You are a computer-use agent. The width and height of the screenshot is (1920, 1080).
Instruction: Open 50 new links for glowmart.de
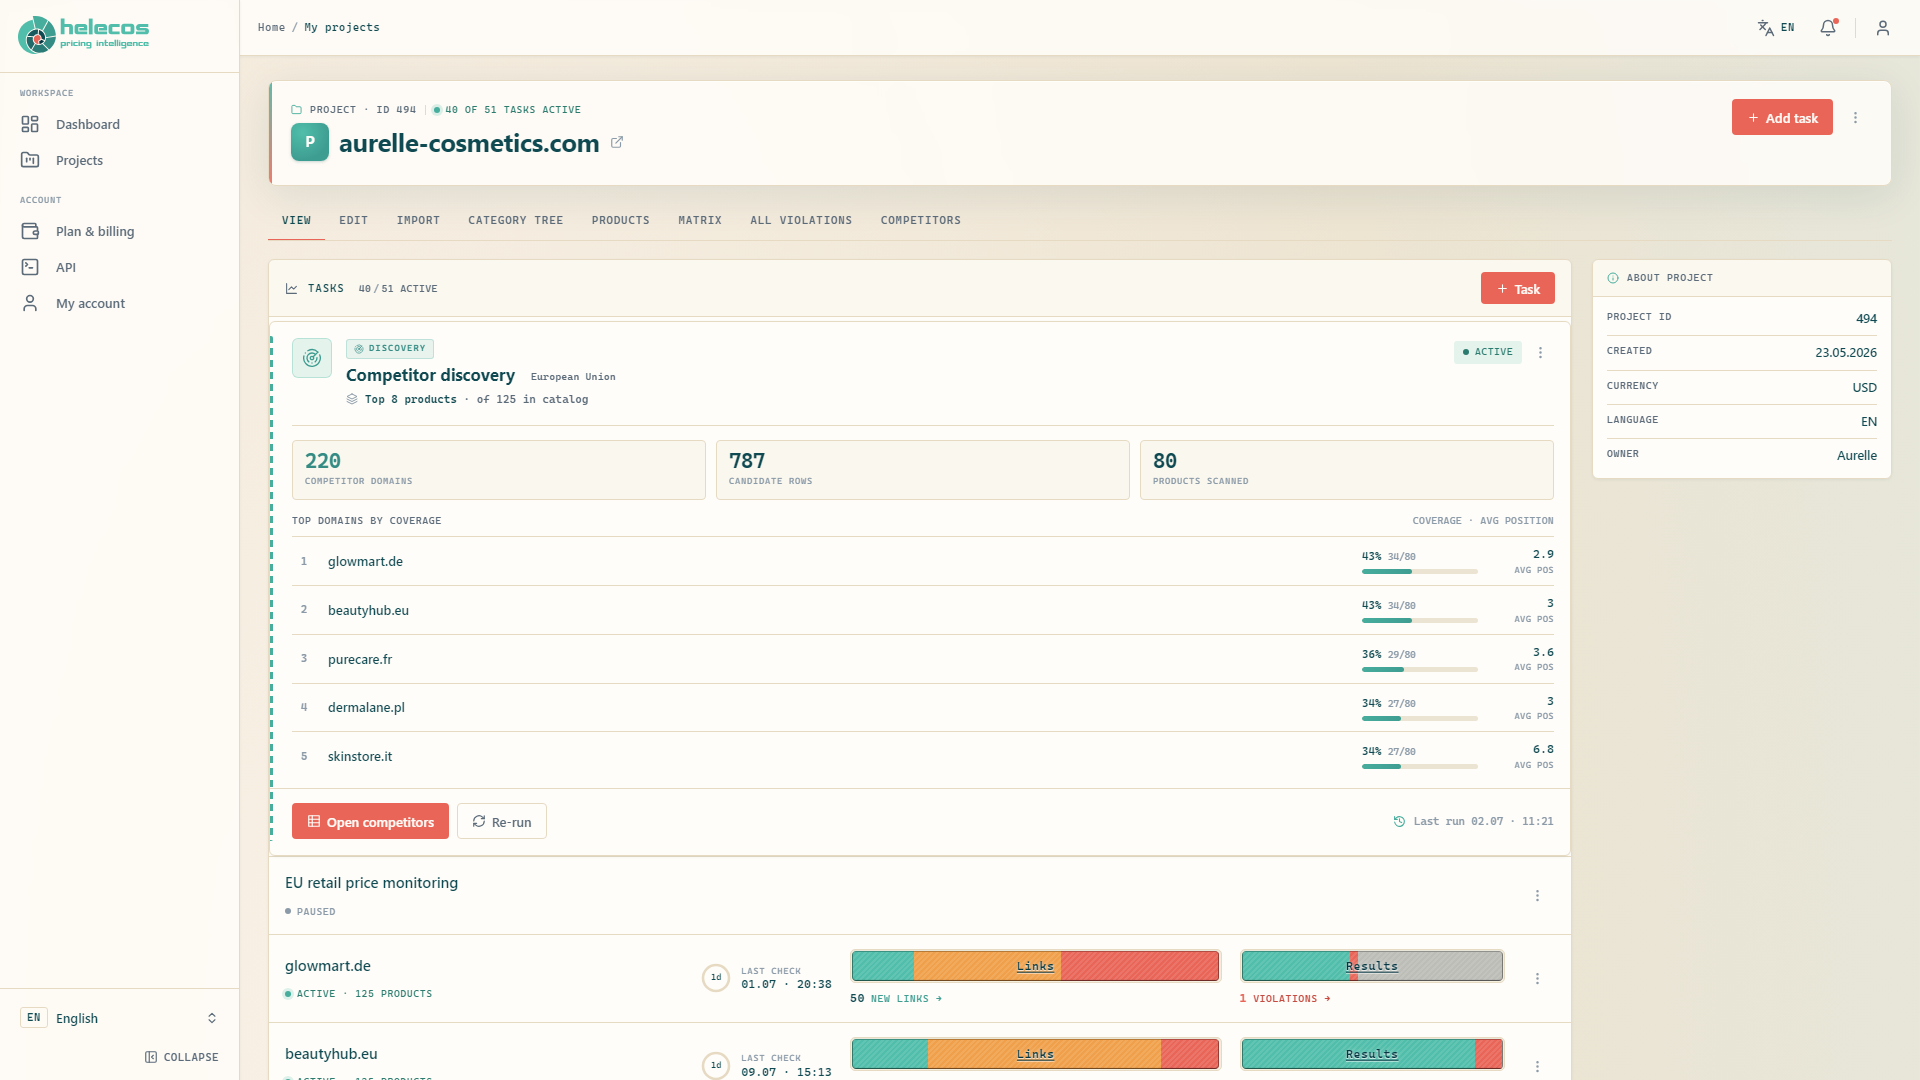click(x=896, y=999)
